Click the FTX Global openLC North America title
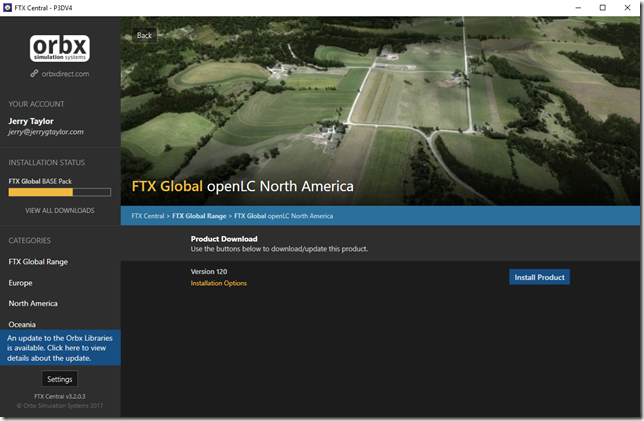Viewport: 644px width, 421px height. point(242,186)
